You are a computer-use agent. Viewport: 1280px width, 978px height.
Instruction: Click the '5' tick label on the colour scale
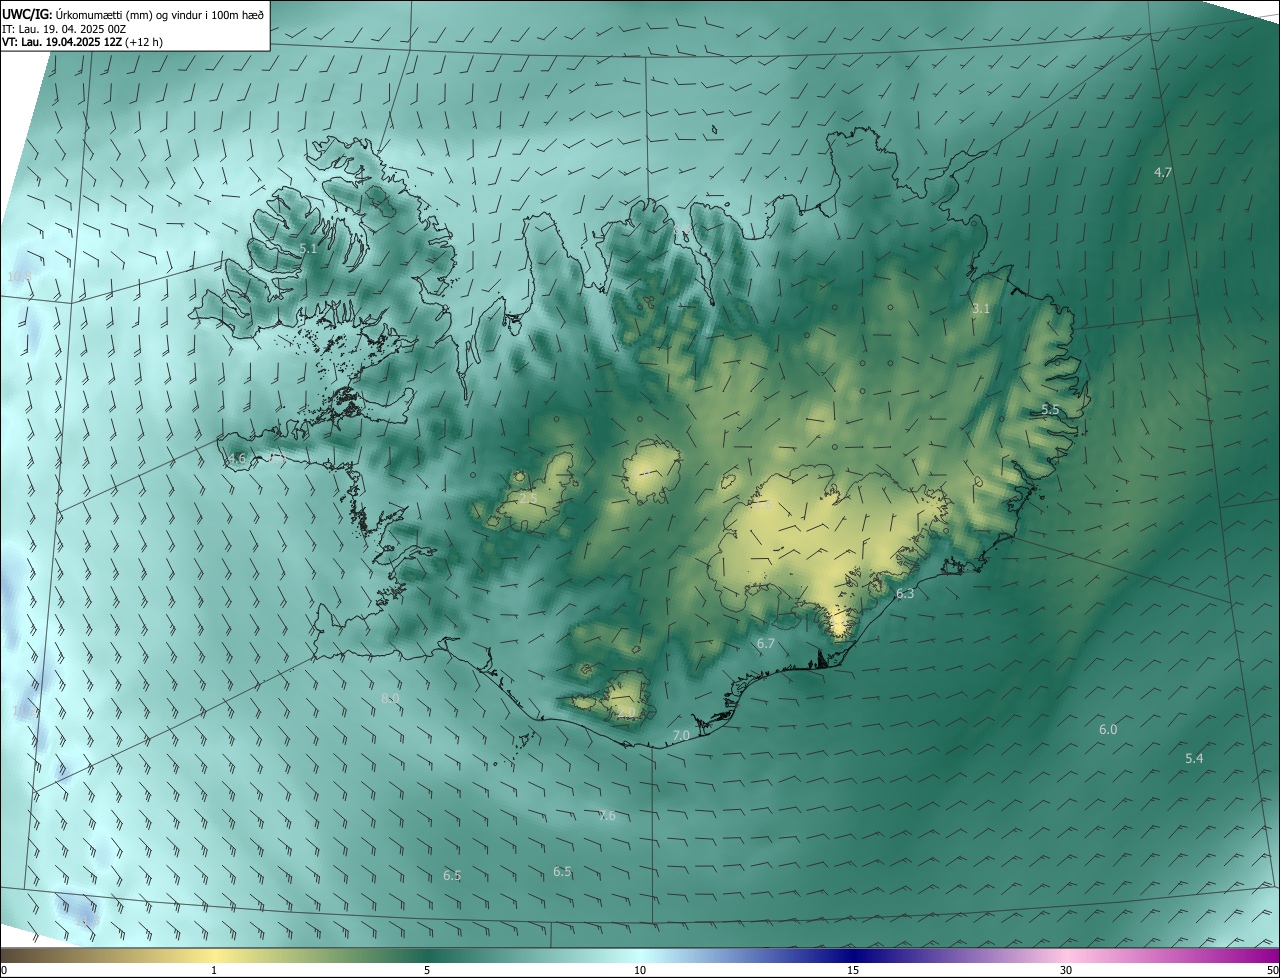pos(427,971)
